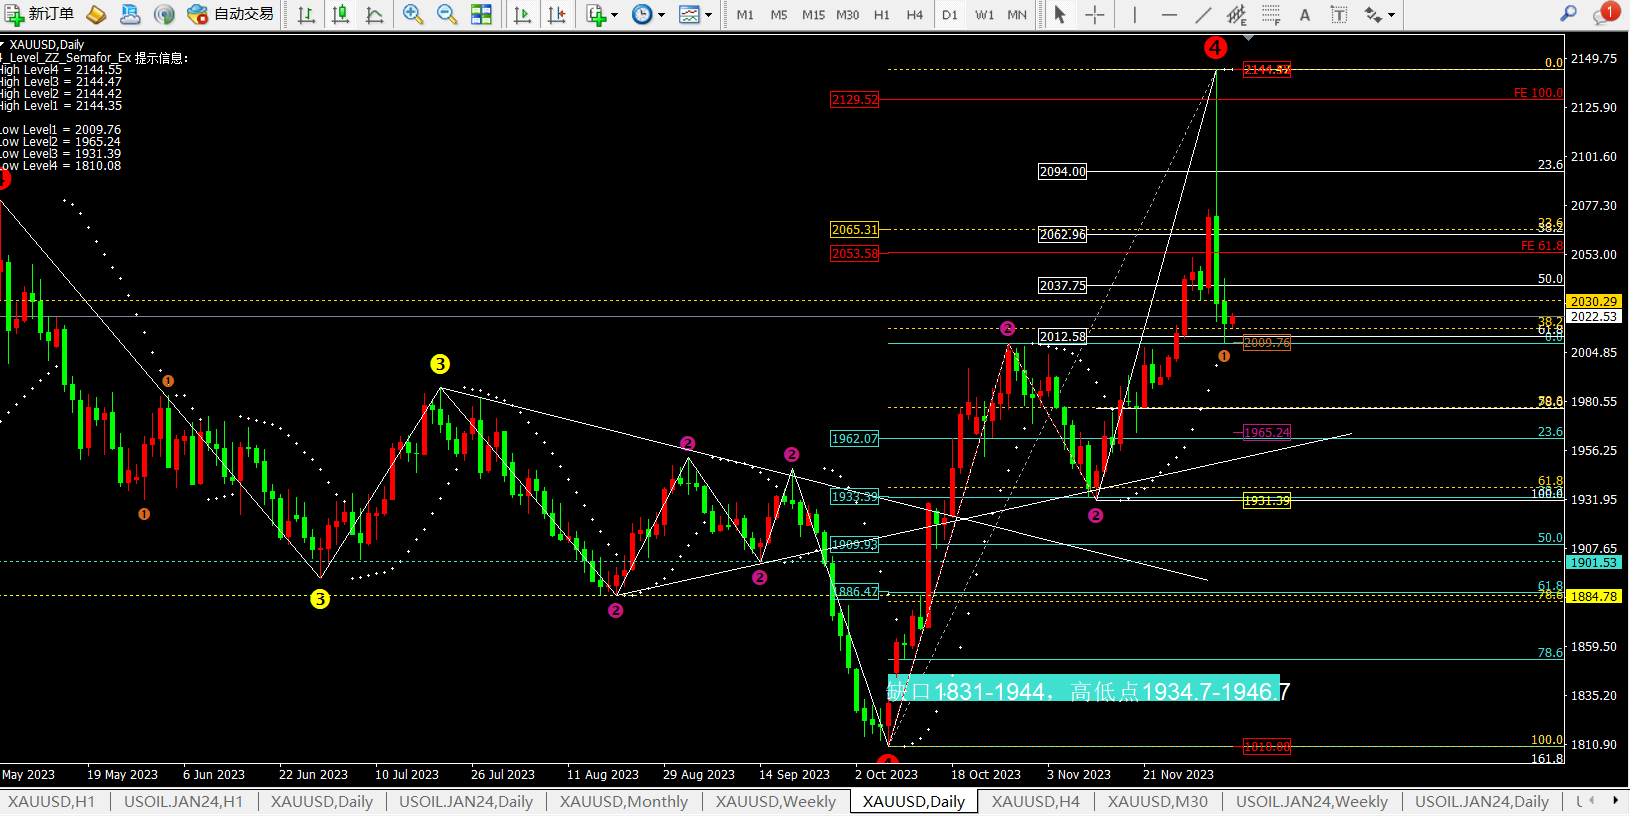This screenshot has width=1630, height=816.
Task: Select the crosshair tool
Action: [1095, 14]
